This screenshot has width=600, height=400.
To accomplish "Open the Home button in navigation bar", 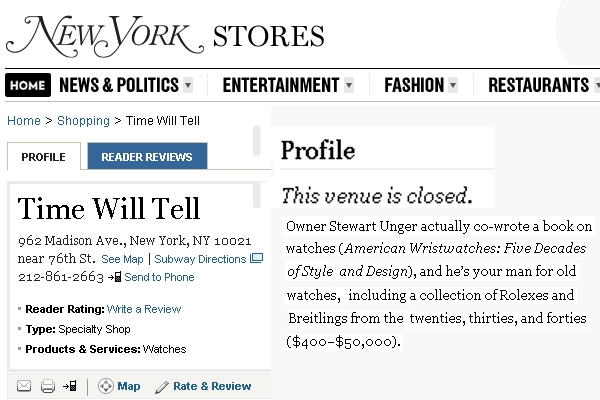I will coord(28,85).
